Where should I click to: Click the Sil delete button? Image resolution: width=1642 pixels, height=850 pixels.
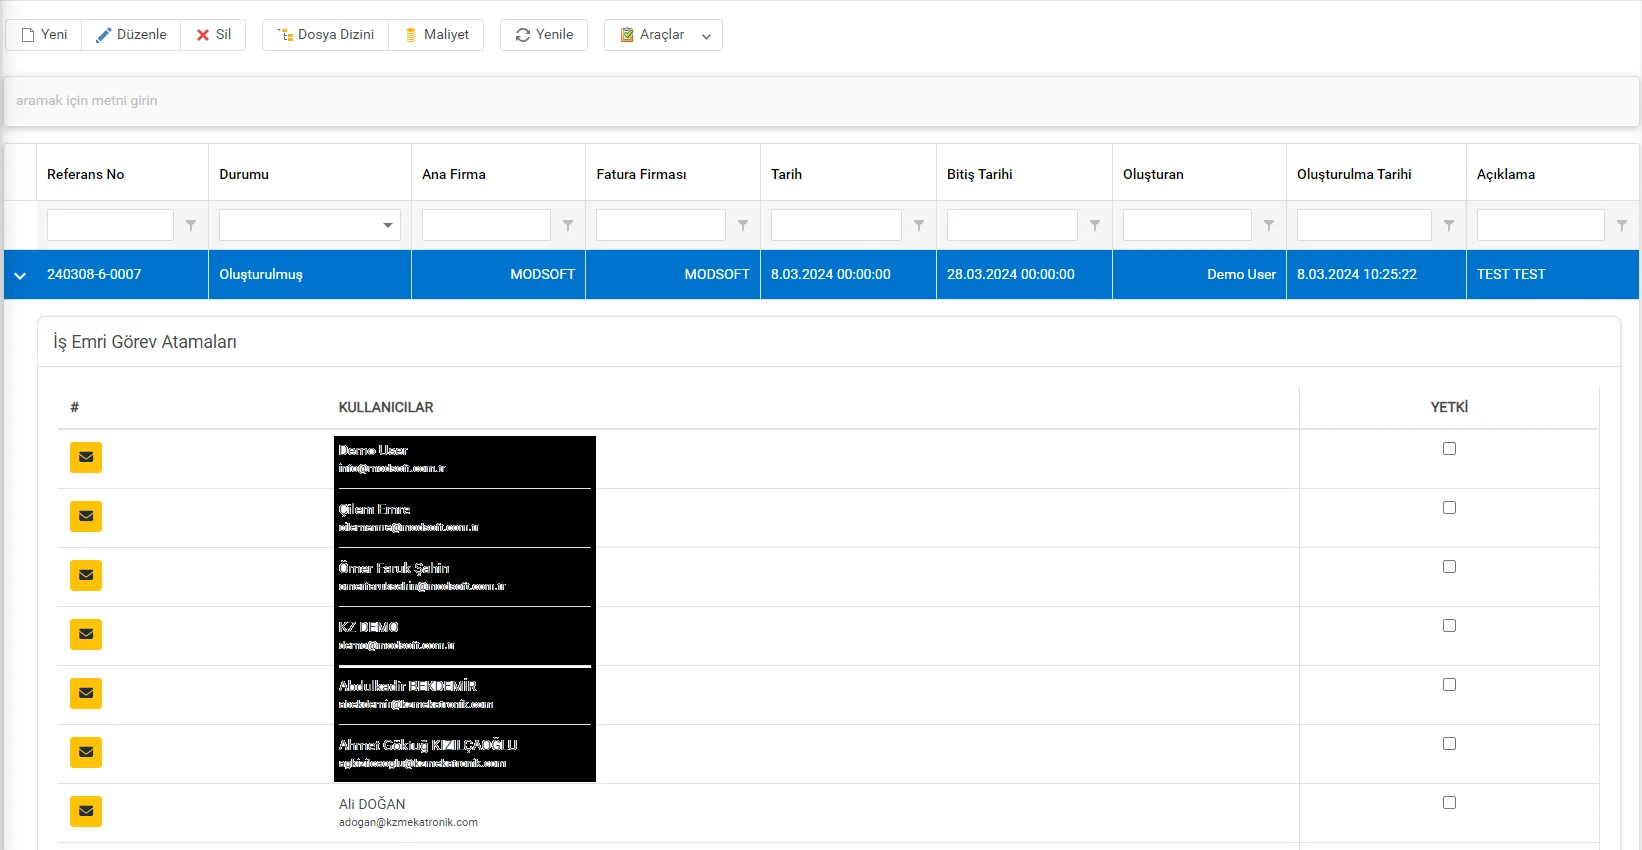213,35
